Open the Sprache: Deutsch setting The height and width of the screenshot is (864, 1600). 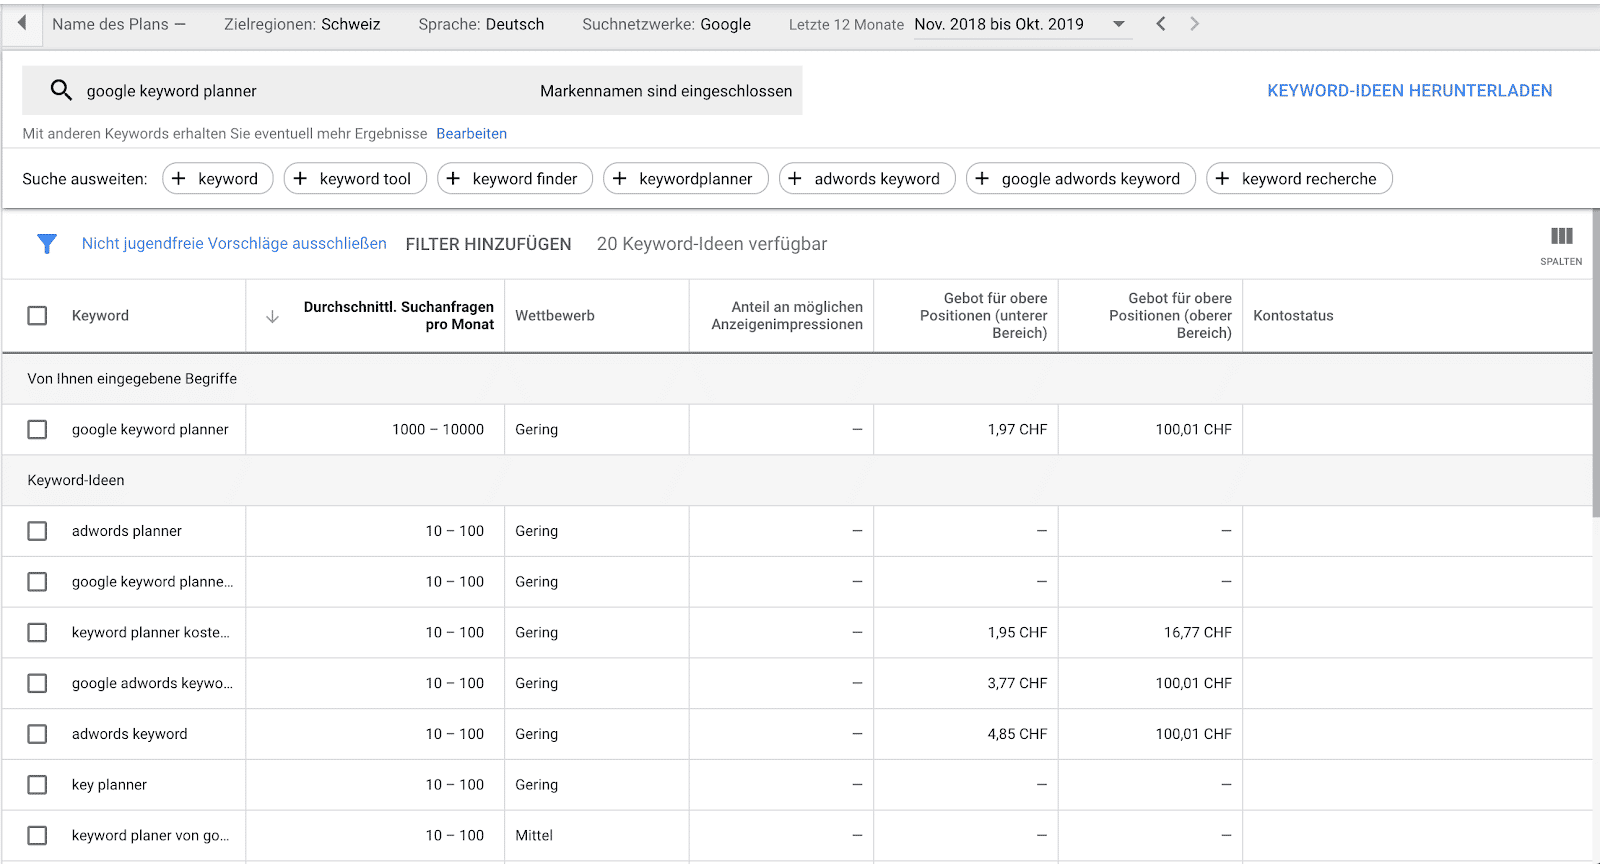(x=481, y=24)
